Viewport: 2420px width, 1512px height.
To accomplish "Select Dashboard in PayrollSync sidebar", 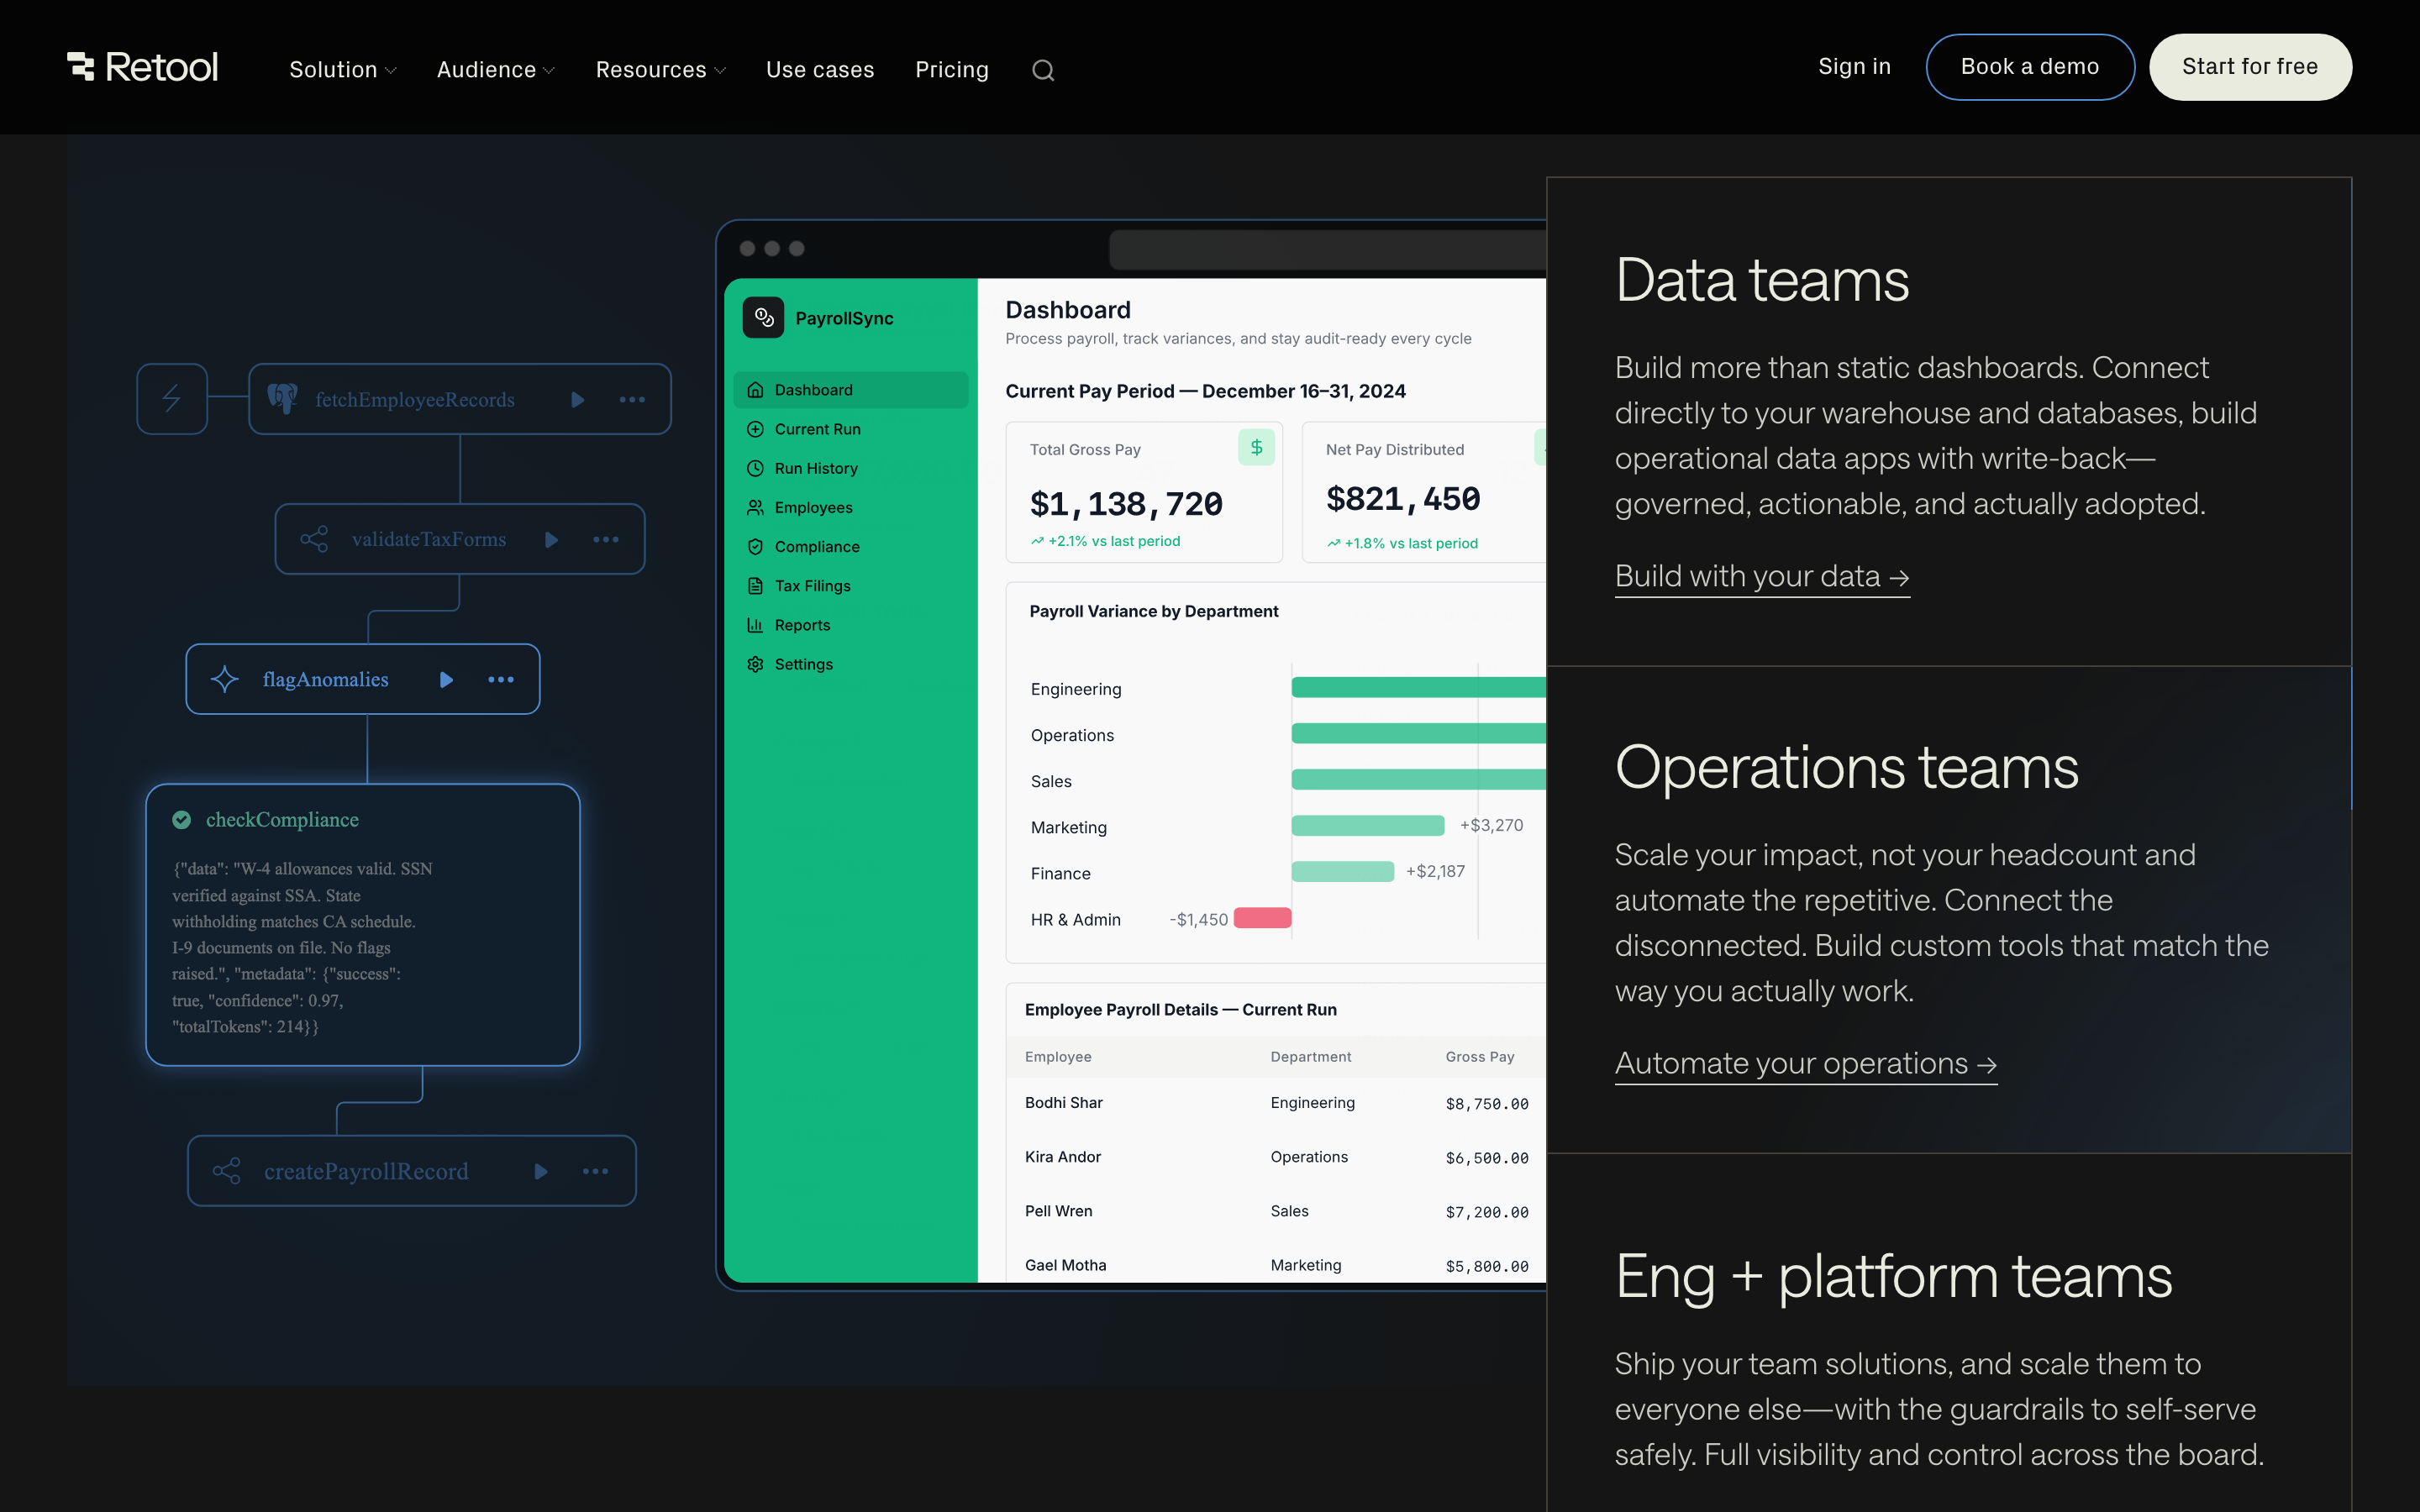I will pos(851,390).
